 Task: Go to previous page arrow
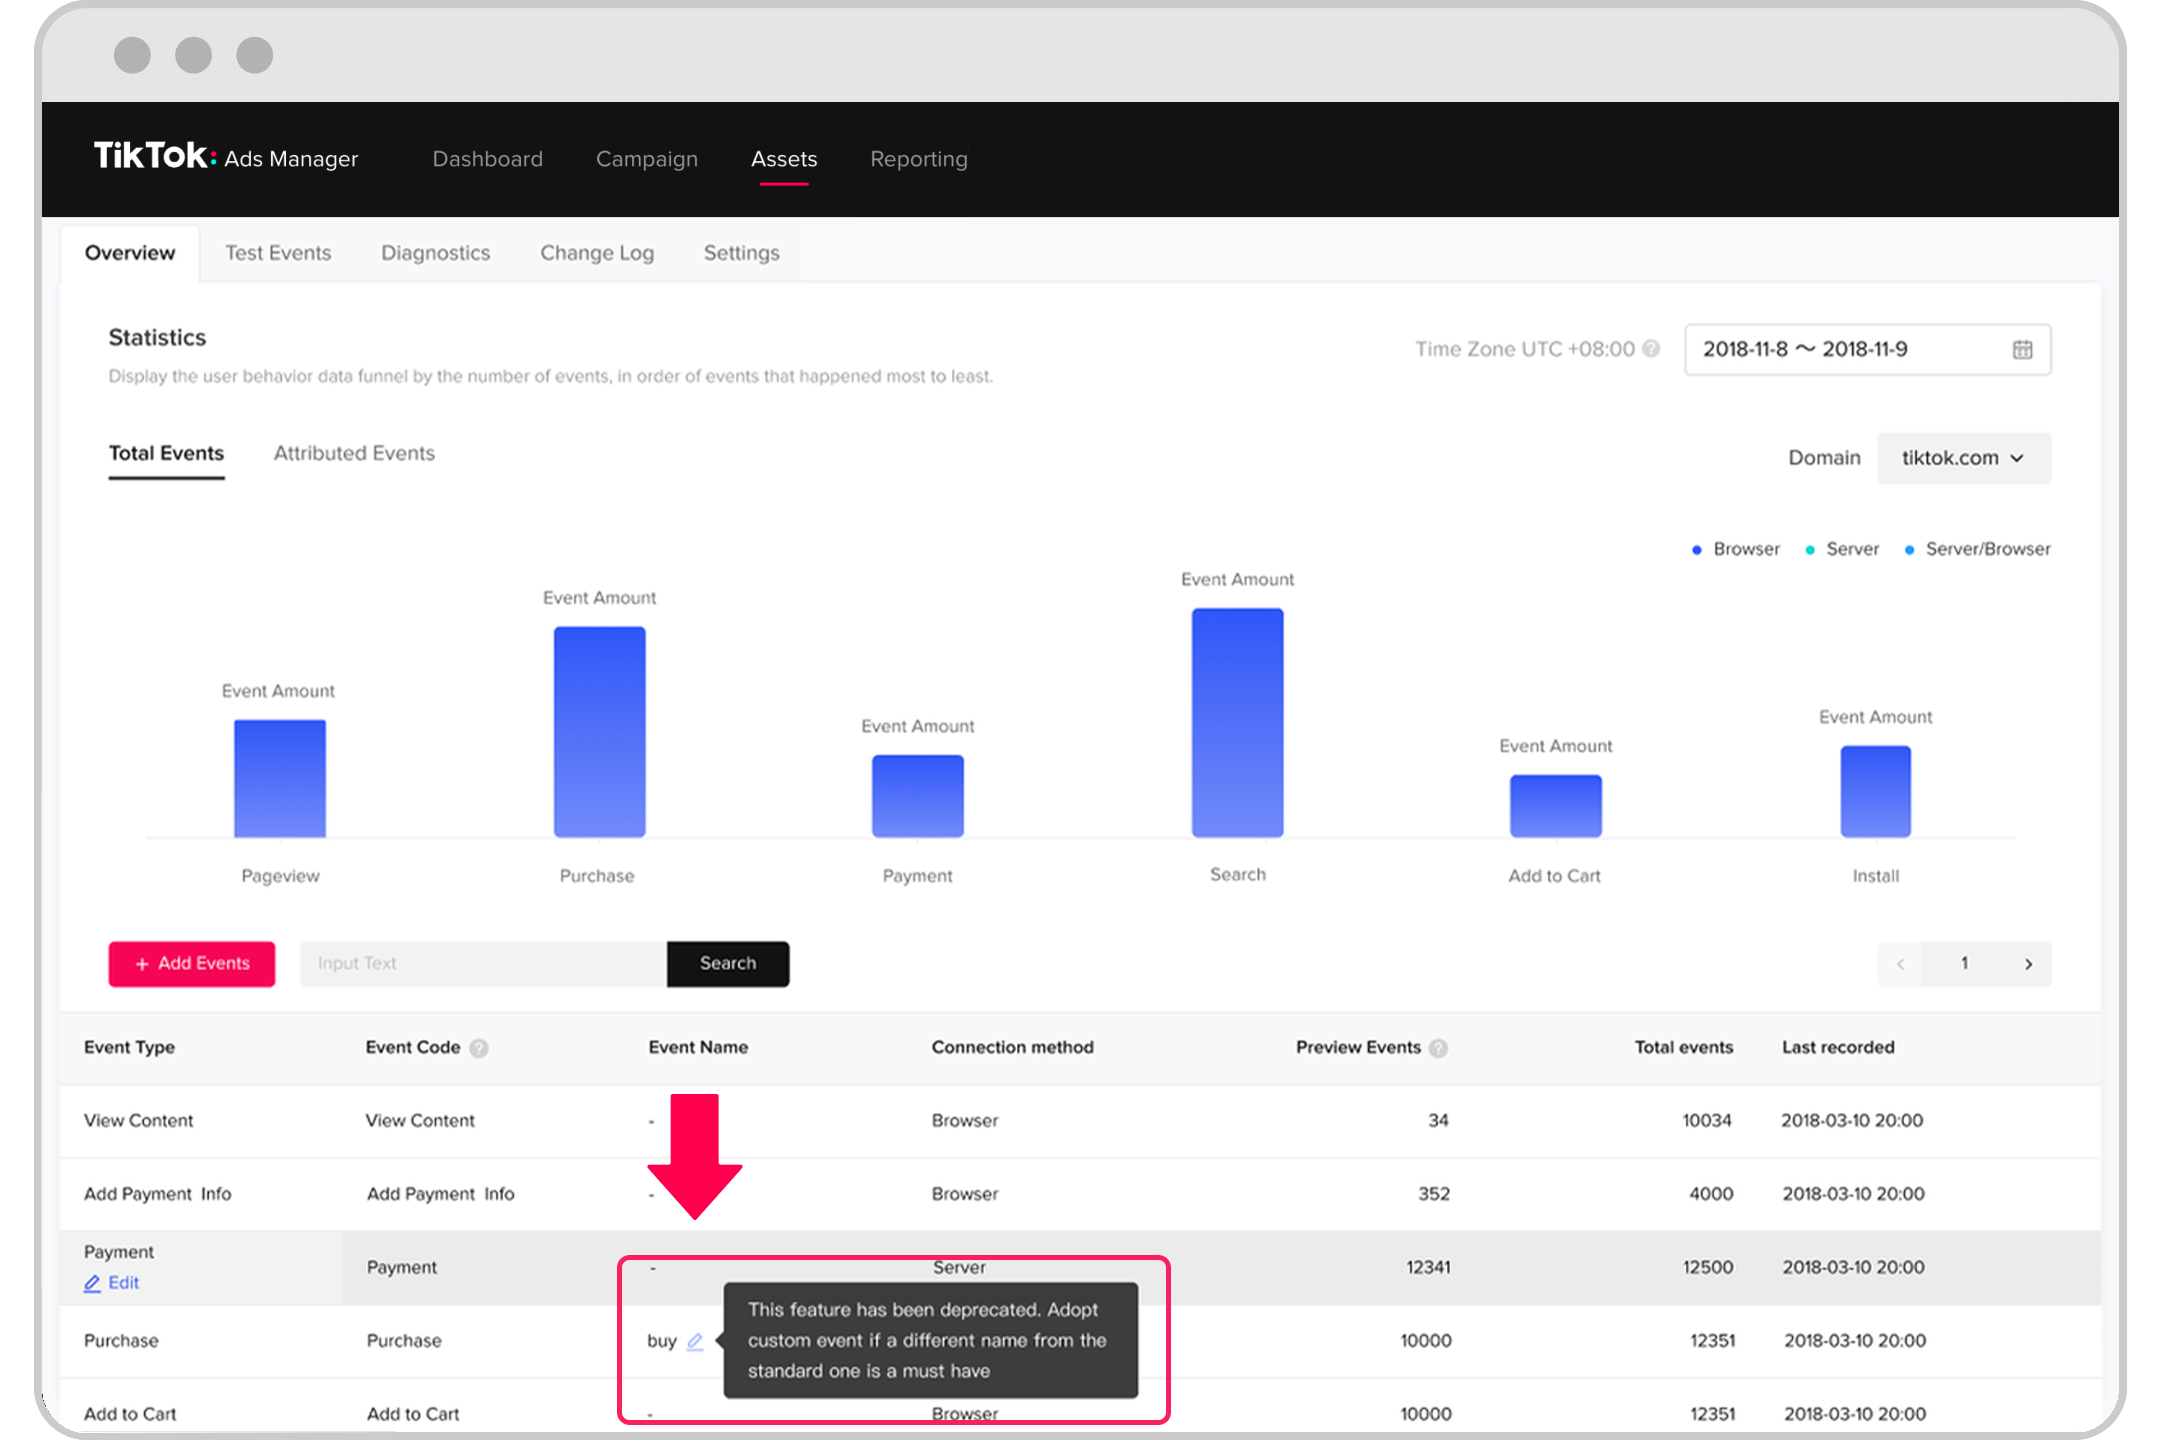tap(1900, 964)
